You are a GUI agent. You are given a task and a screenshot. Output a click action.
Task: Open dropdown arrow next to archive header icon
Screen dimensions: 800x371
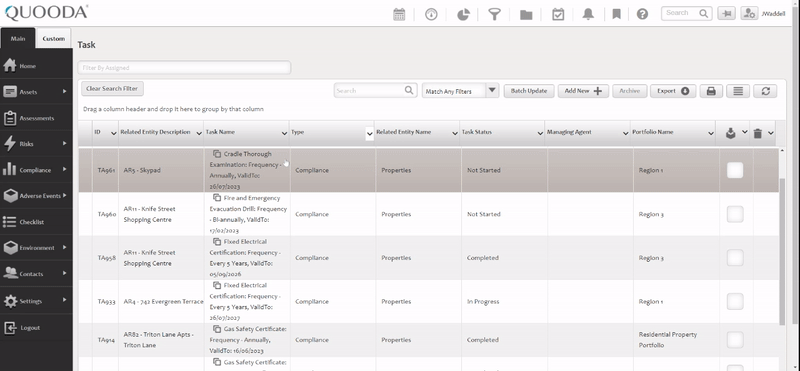point(744,132)
